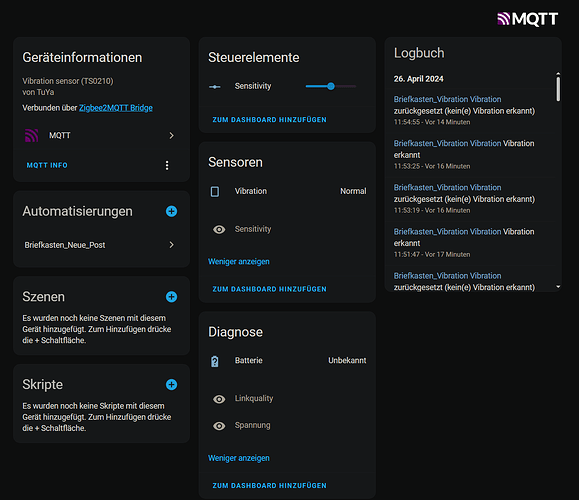Toggle the eye icon for Spannung
This screenshot has height=500, width=579.
coord(219,426)
